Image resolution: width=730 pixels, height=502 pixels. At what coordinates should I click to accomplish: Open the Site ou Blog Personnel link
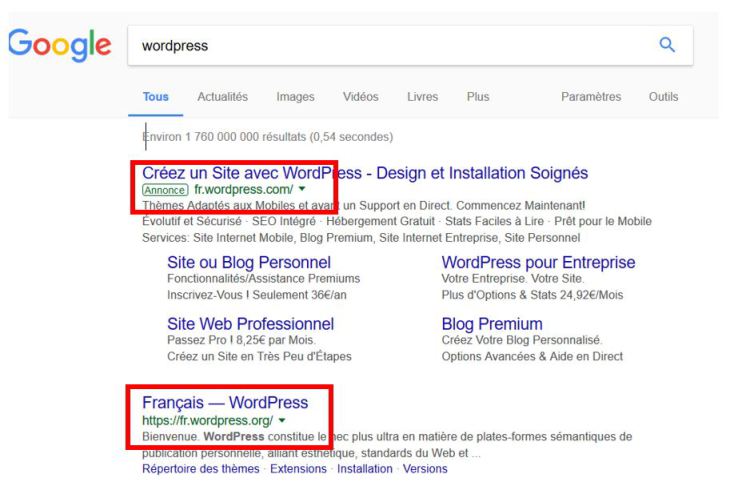(x=249, y=263)
